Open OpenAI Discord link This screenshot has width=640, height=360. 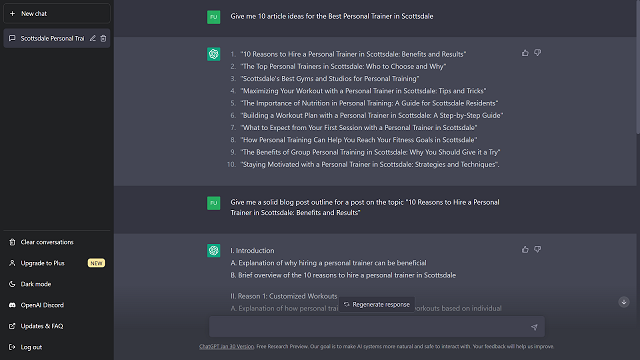point(57,305)
